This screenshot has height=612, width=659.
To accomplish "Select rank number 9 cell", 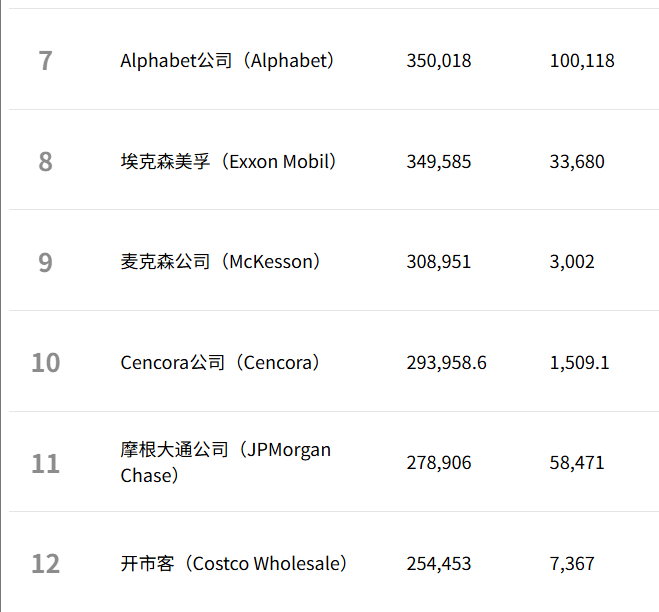I will (x=45, y=262).
